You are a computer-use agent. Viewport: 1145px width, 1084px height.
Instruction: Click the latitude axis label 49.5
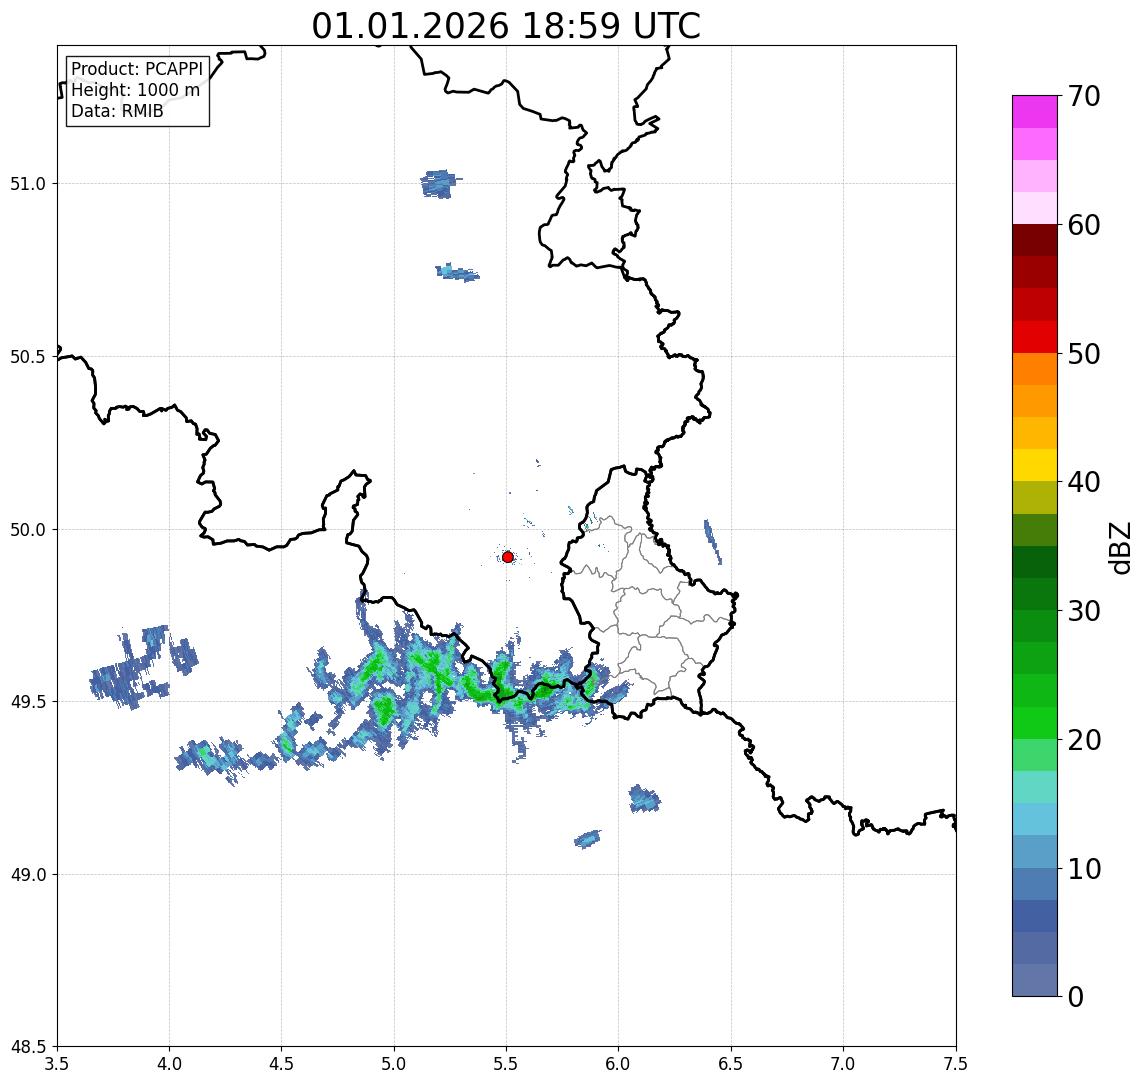point(28,702)
